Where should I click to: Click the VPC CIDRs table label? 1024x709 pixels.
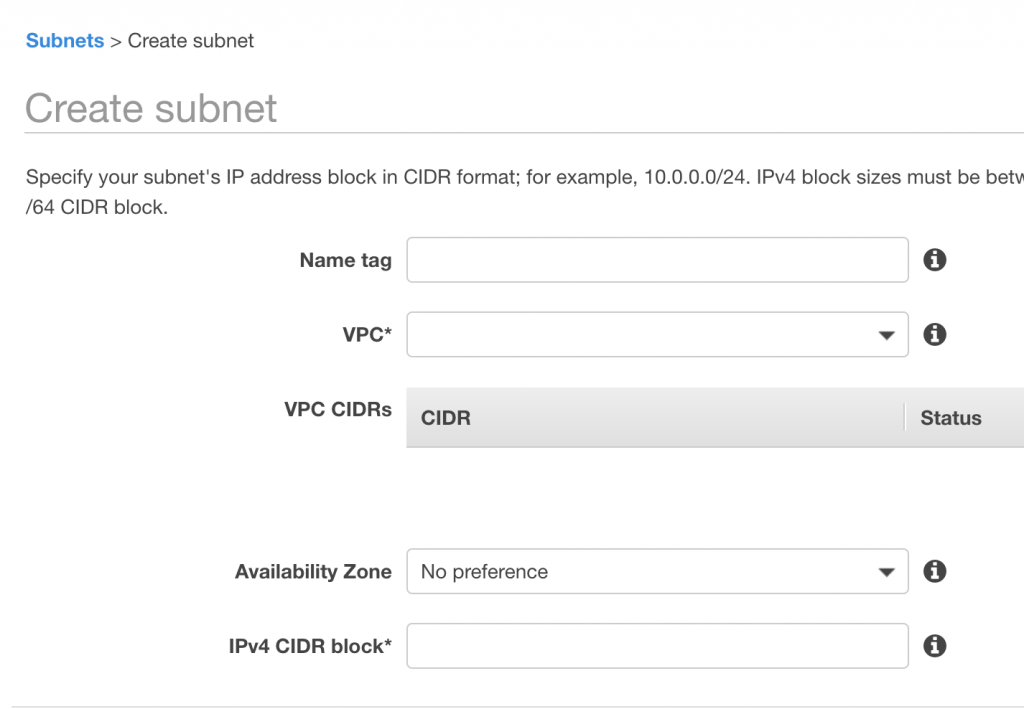(338, 409)
